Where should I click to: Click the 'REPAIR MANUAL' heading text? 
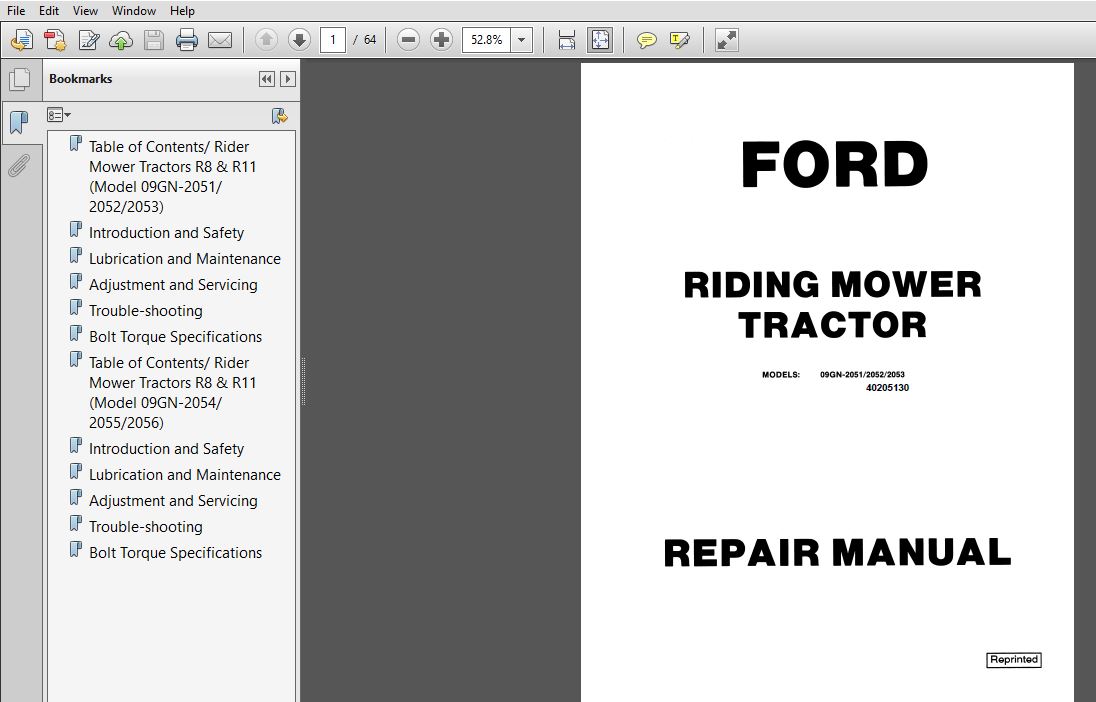point(837,552)
